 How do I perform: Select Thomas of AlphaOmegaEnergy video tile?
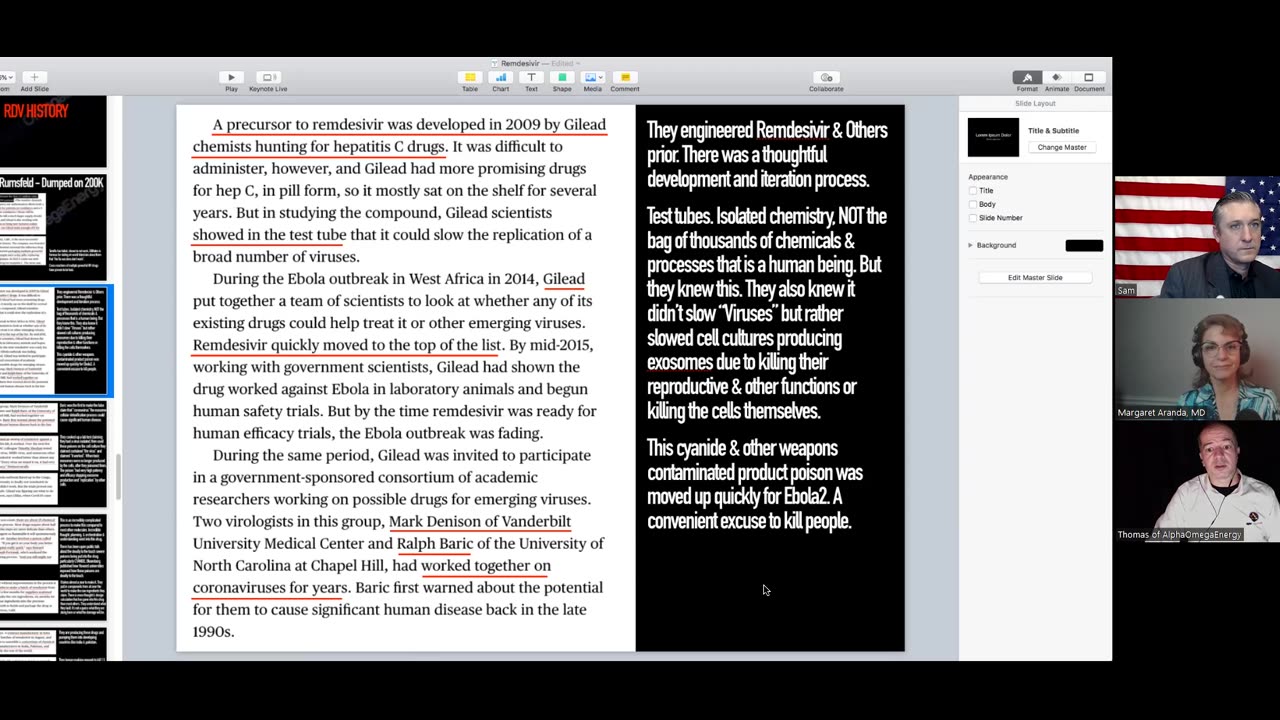click(1197, 483)
